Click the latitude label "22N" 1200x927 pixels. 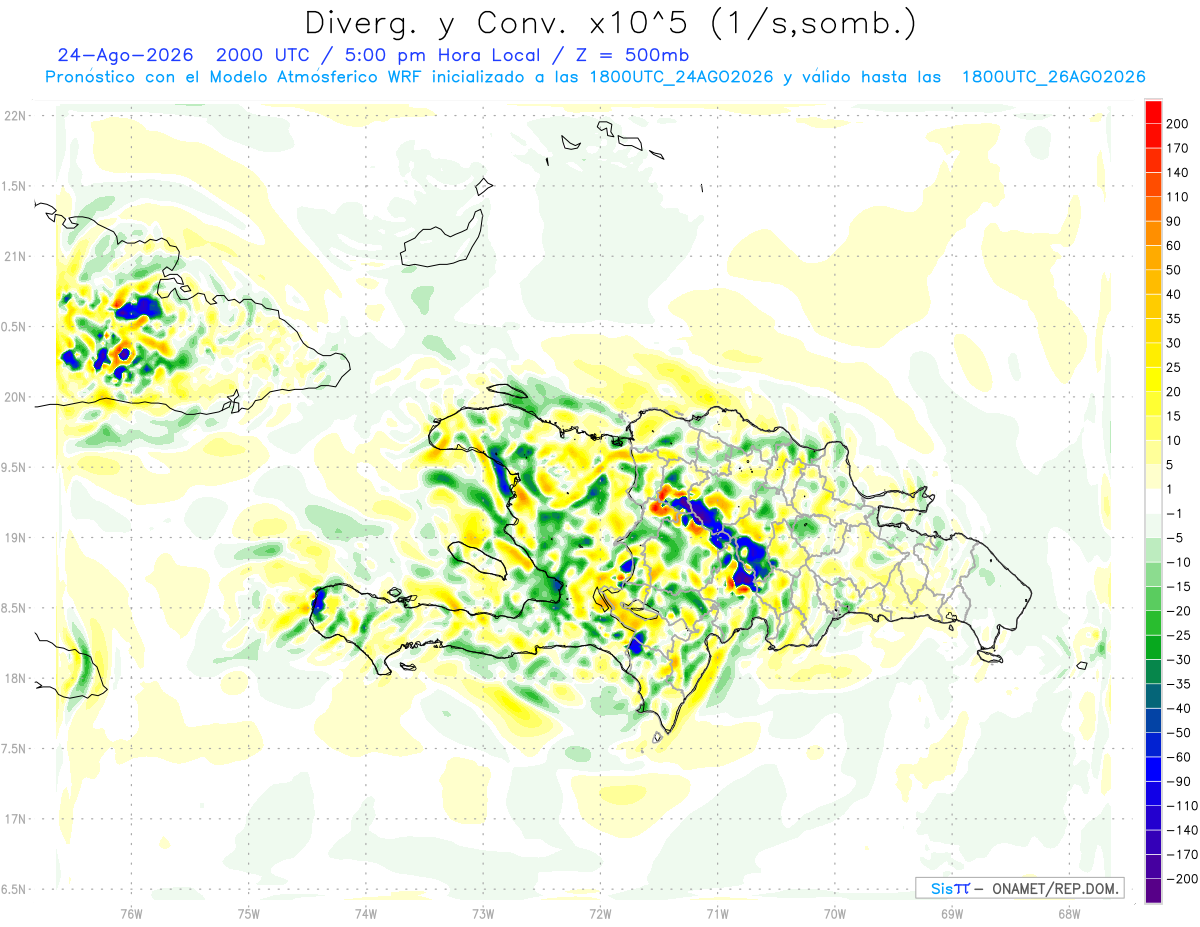[x=15, y=115]
